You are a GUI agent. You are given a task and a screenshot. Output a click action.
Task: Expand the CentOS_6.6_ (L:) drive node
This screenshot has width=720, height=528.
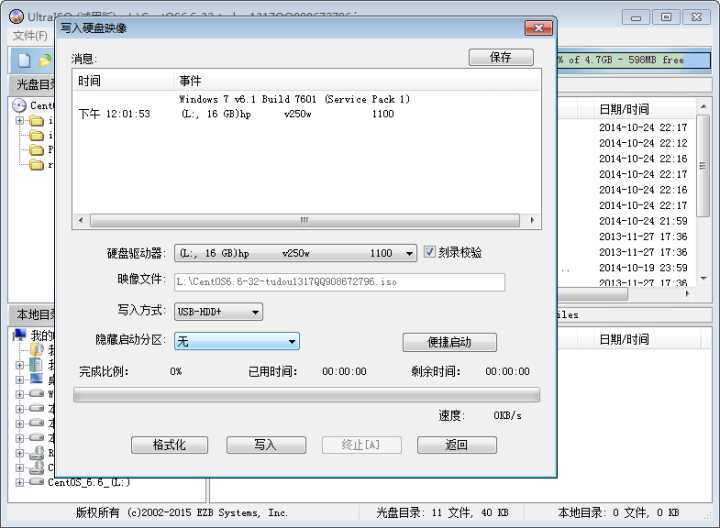(20, 482)
